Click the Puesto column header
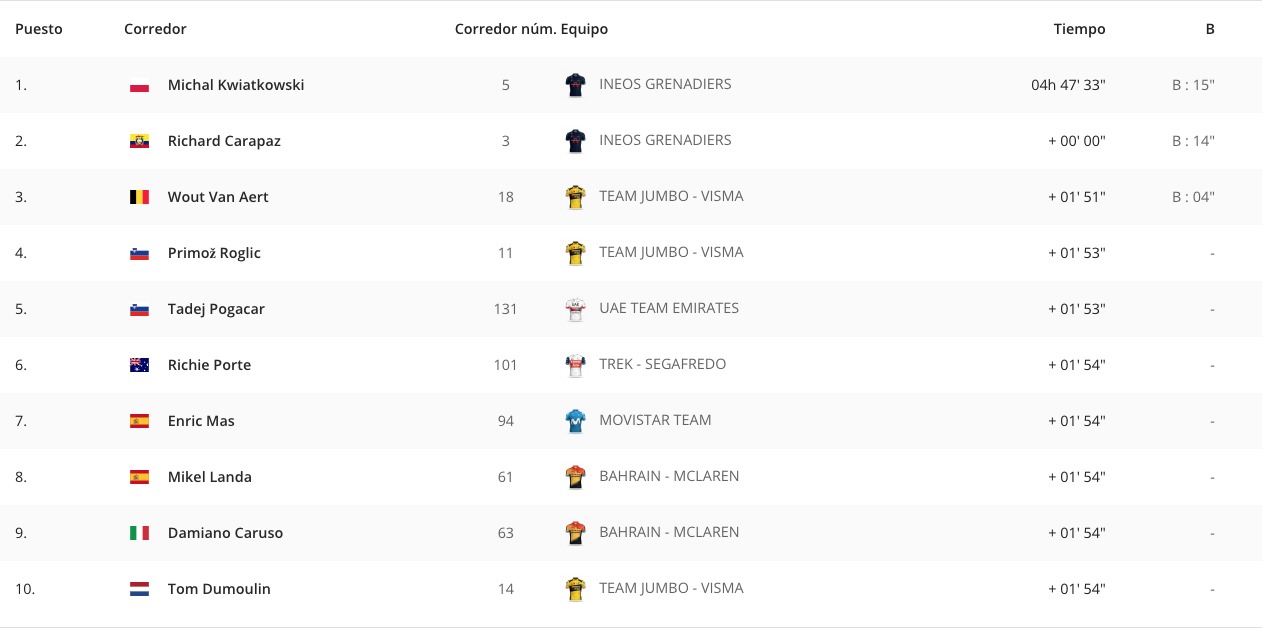 (x=39, y=29)
